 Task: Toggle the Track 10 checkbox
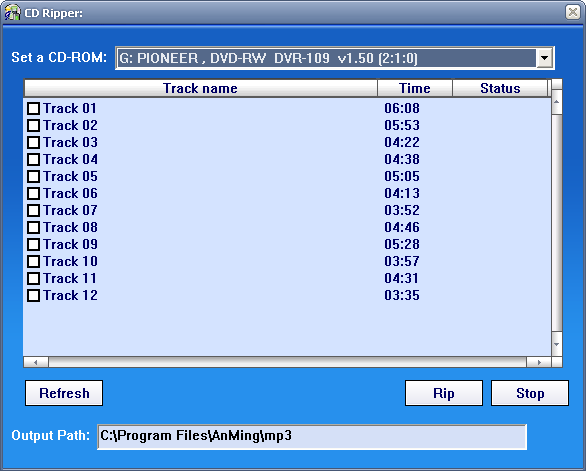34,261
